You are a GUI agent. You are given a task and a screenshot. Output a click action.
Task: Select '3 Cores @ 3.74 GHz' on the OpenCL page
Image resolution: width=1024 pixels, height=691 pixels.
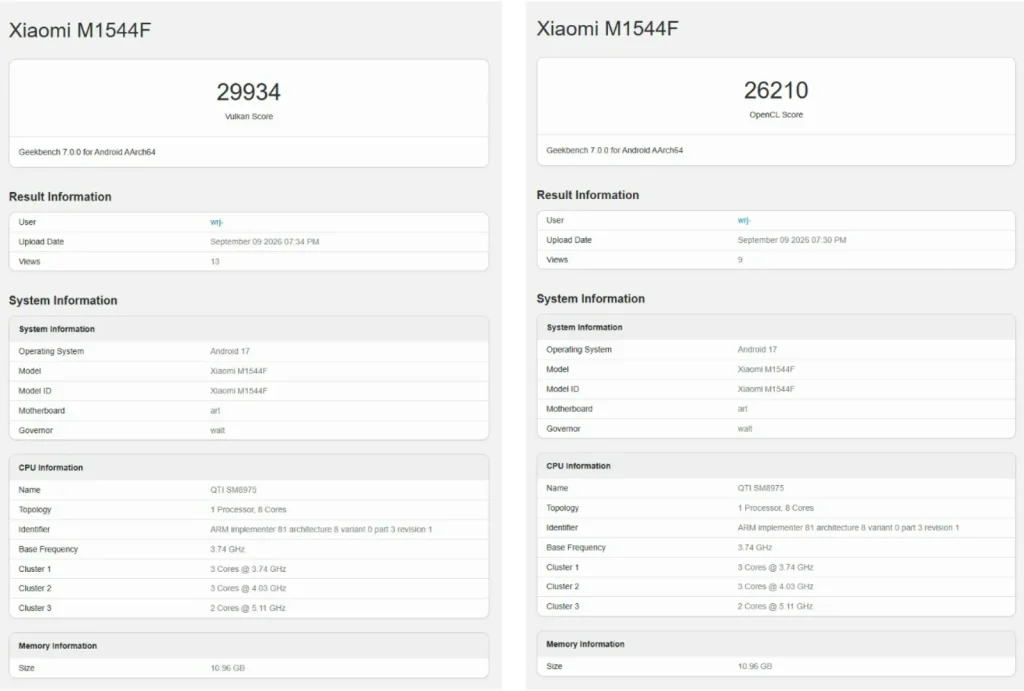(x=775, y=567)
